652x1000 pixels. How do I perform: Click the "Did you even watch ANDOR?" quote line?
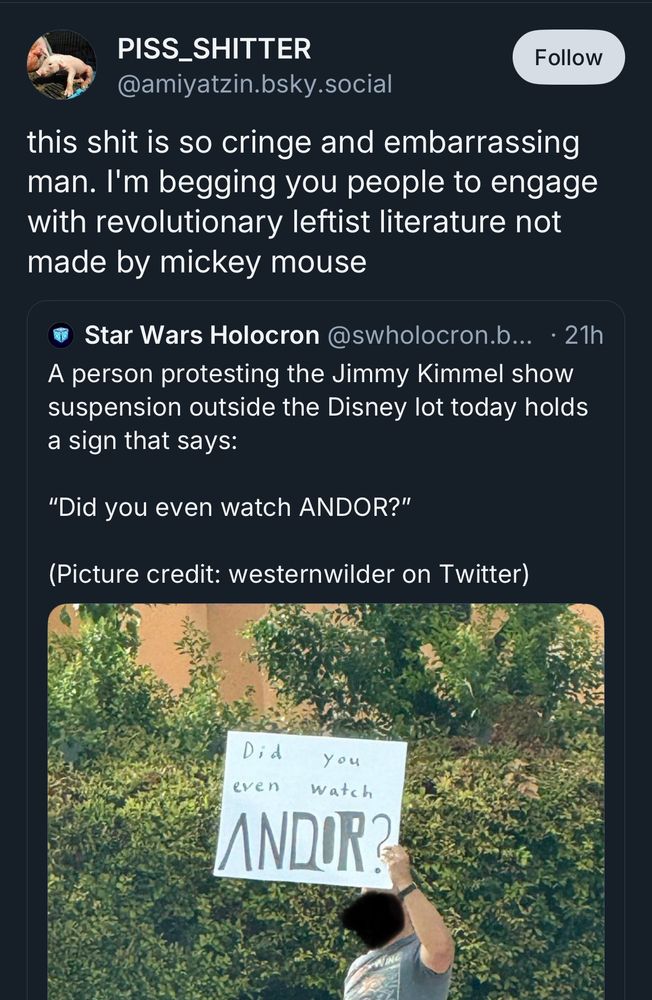pos(230,508)
